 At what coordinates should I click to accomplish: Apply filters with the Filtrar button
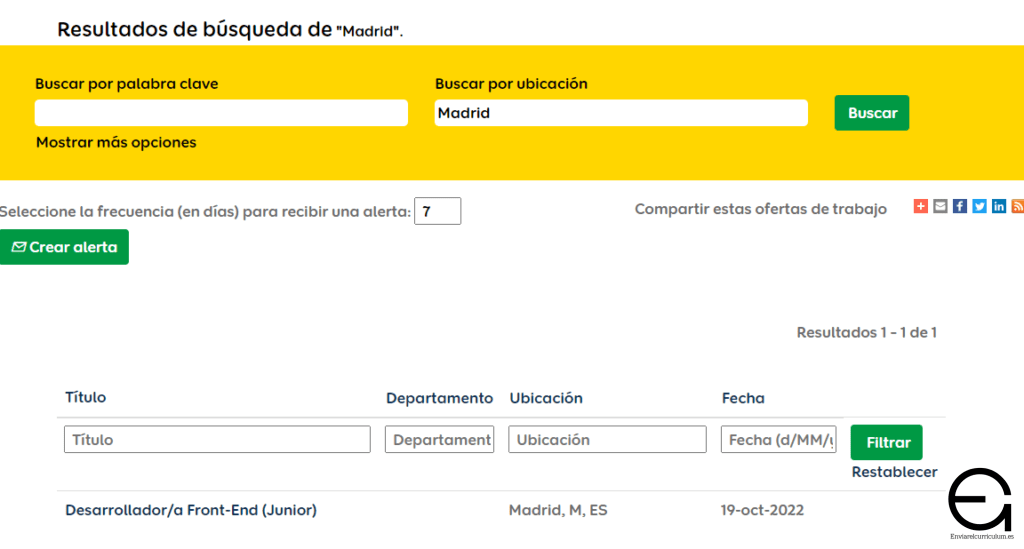[x=887, y=442]
